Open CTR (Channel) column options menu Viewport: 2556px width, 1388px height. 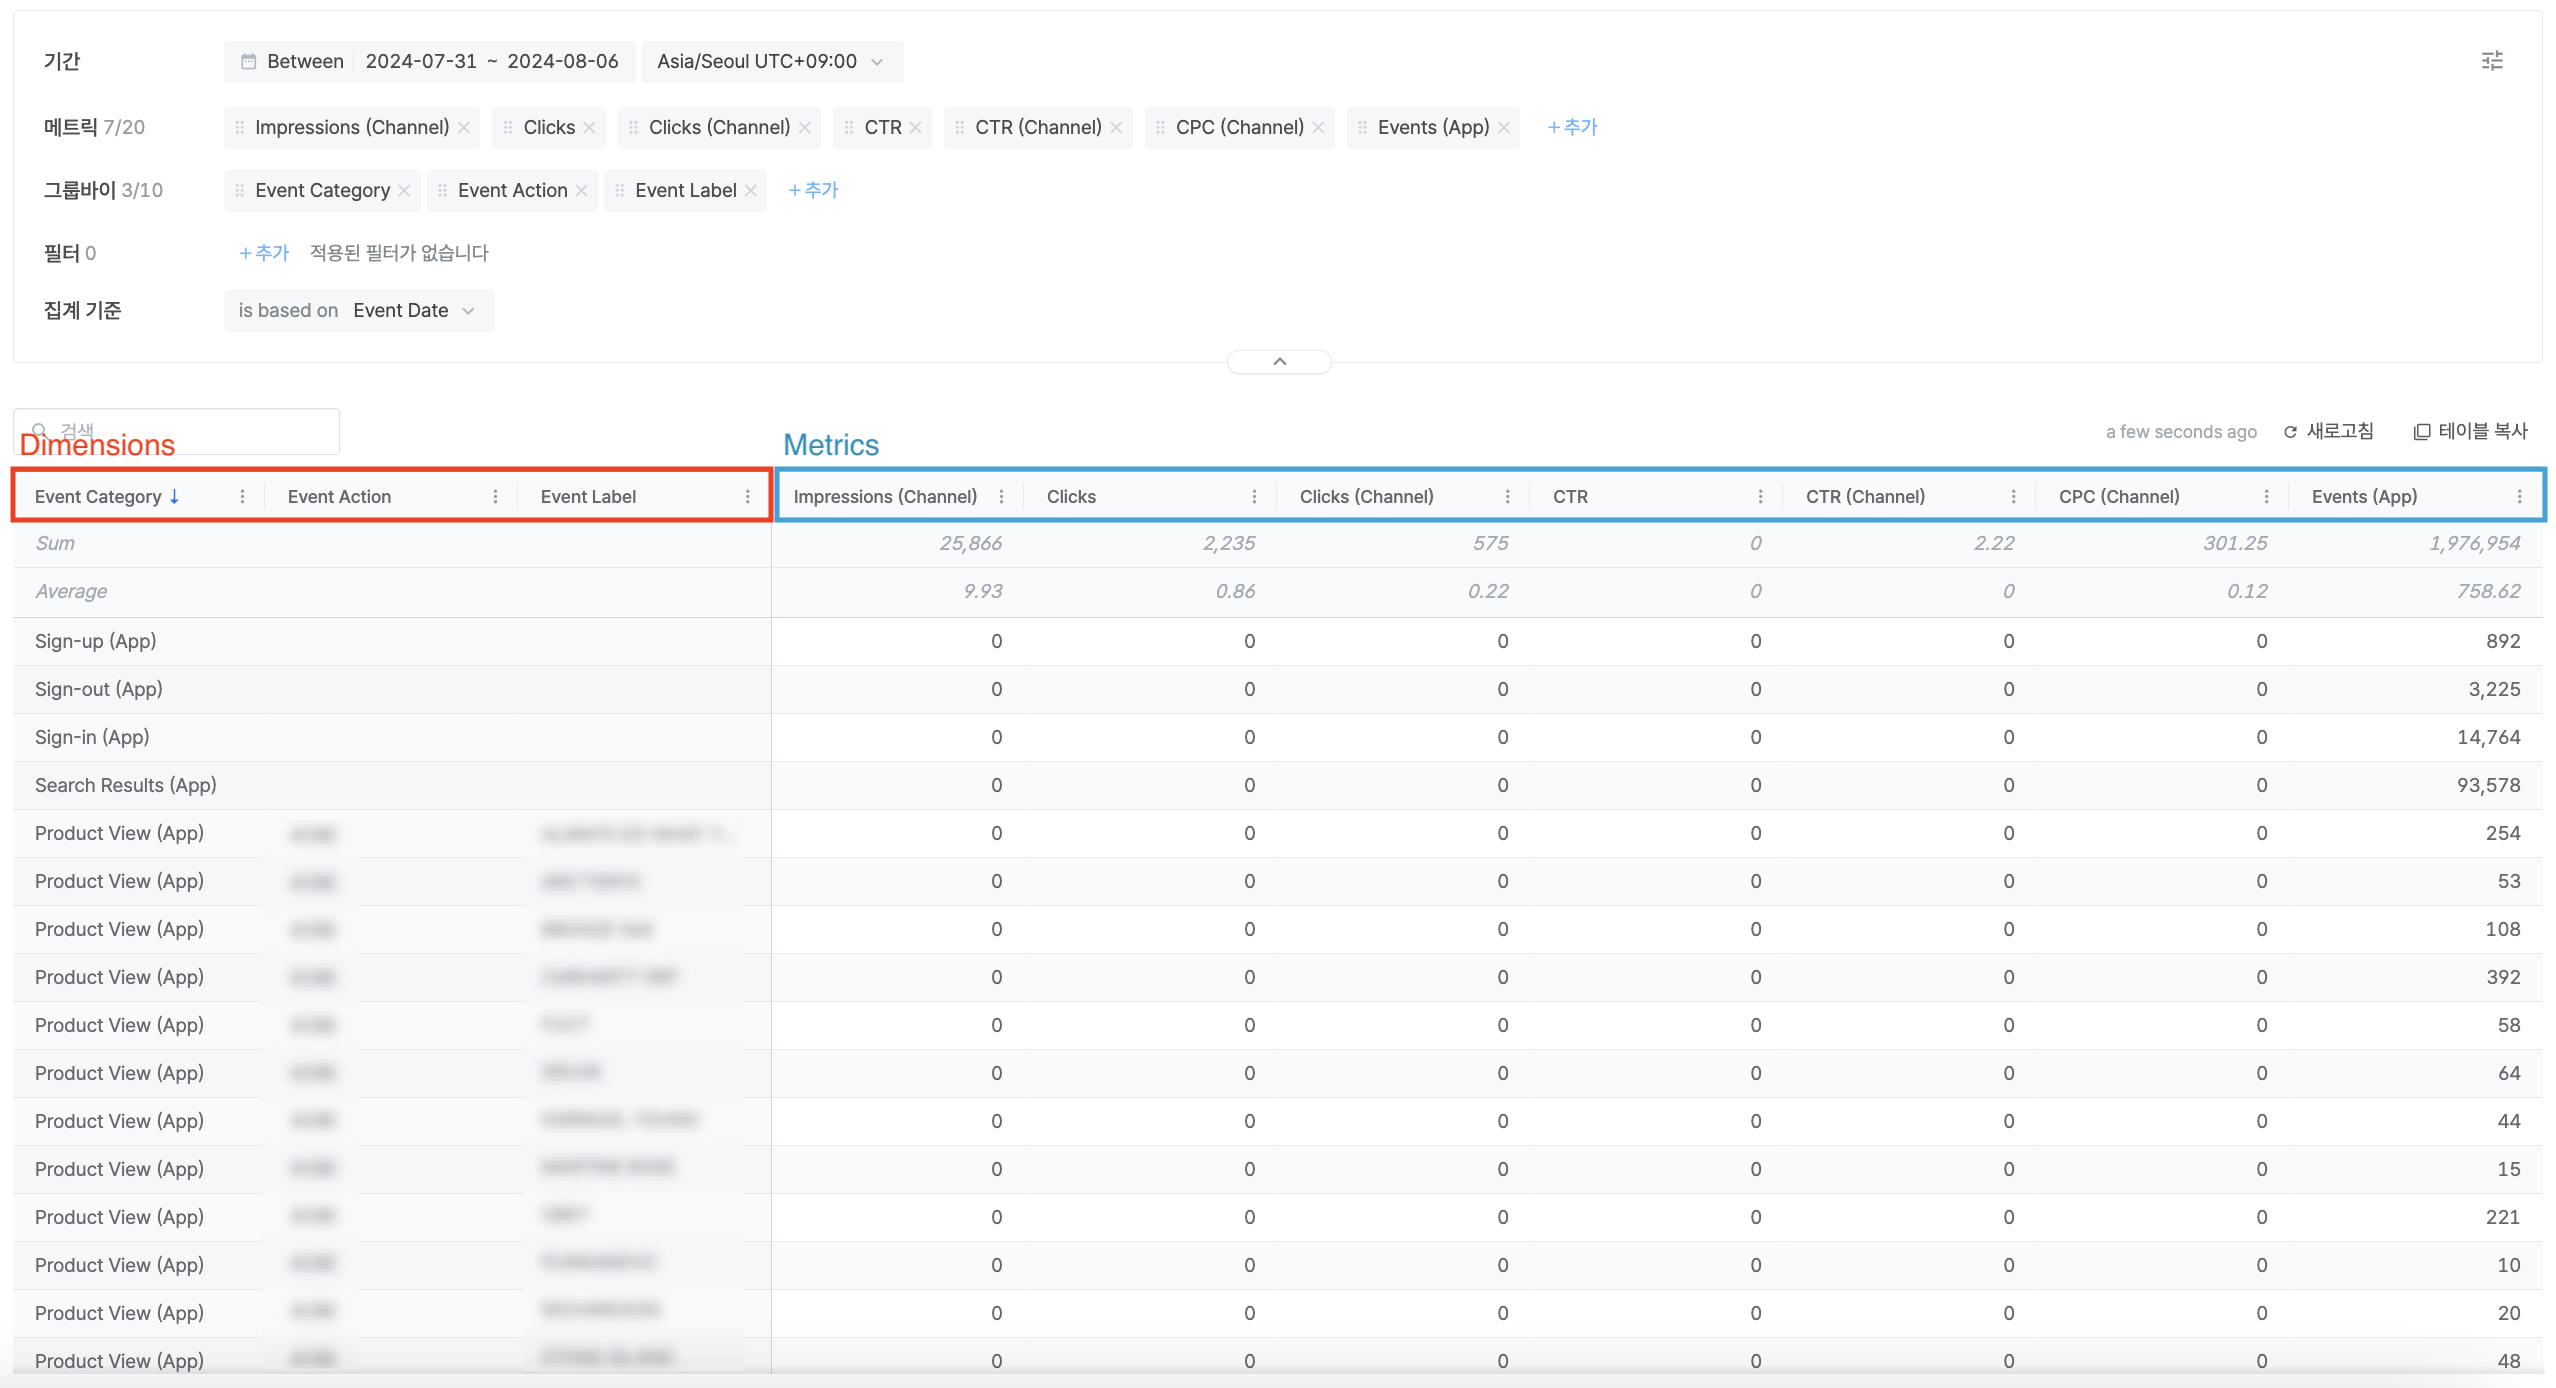2013,497
